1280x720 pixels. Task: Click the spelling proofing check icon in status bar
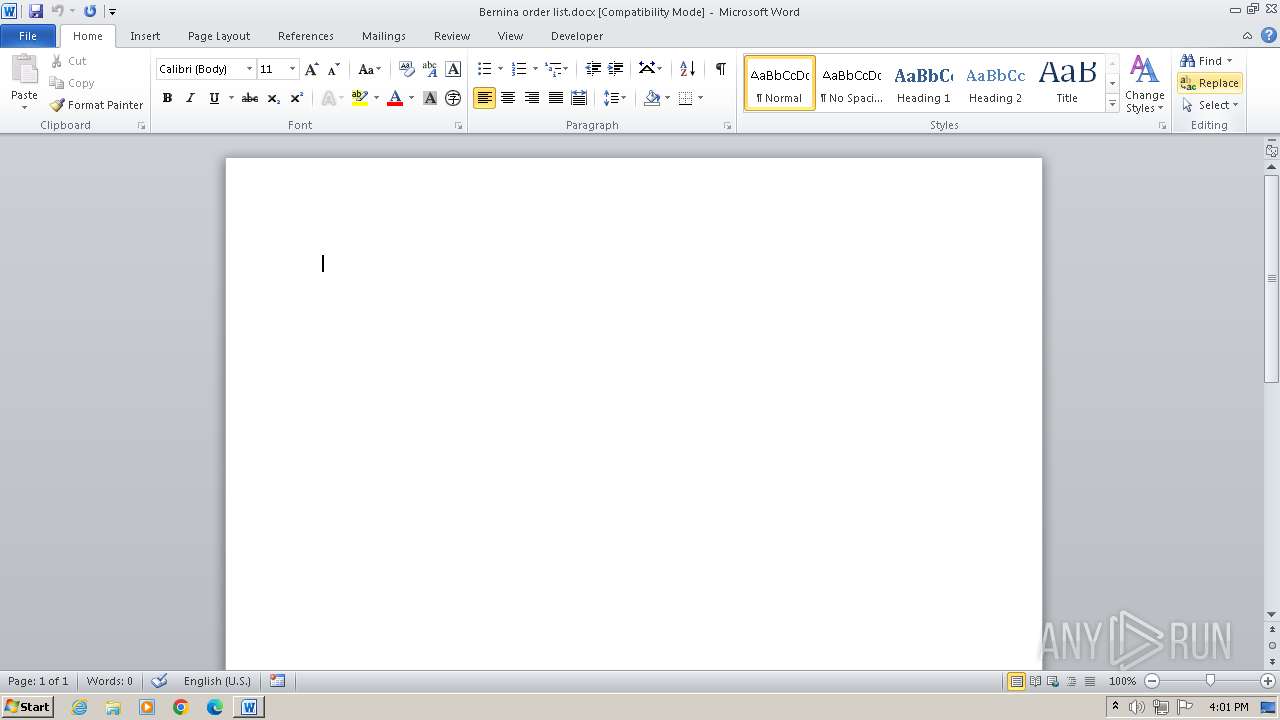click(x=159, y=681)
